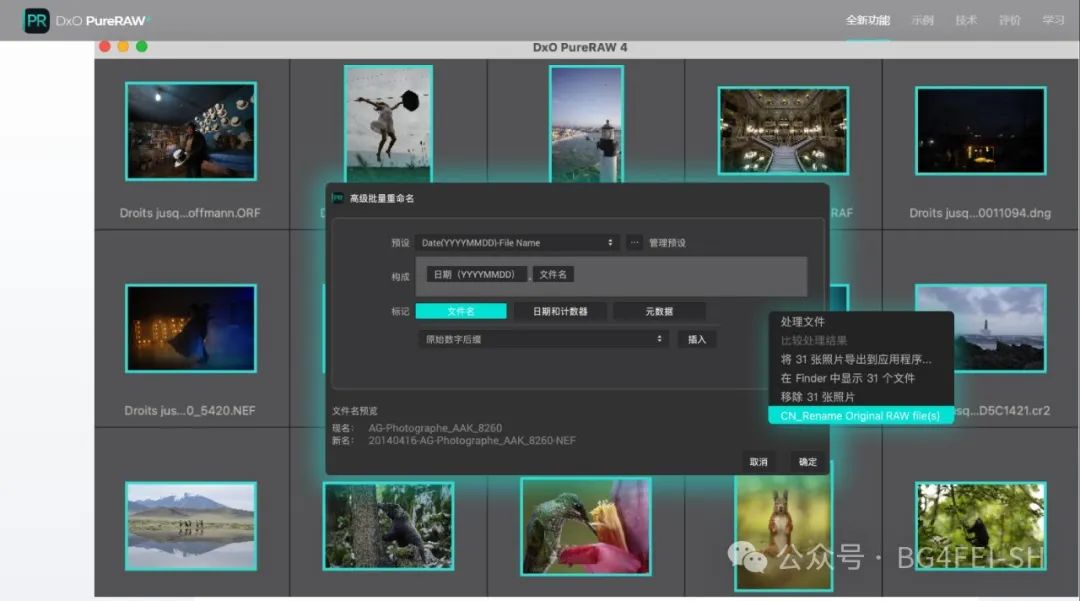Switch to the 文件名 marker tab
Screen dimensions: 1080x601
[461, 311]
